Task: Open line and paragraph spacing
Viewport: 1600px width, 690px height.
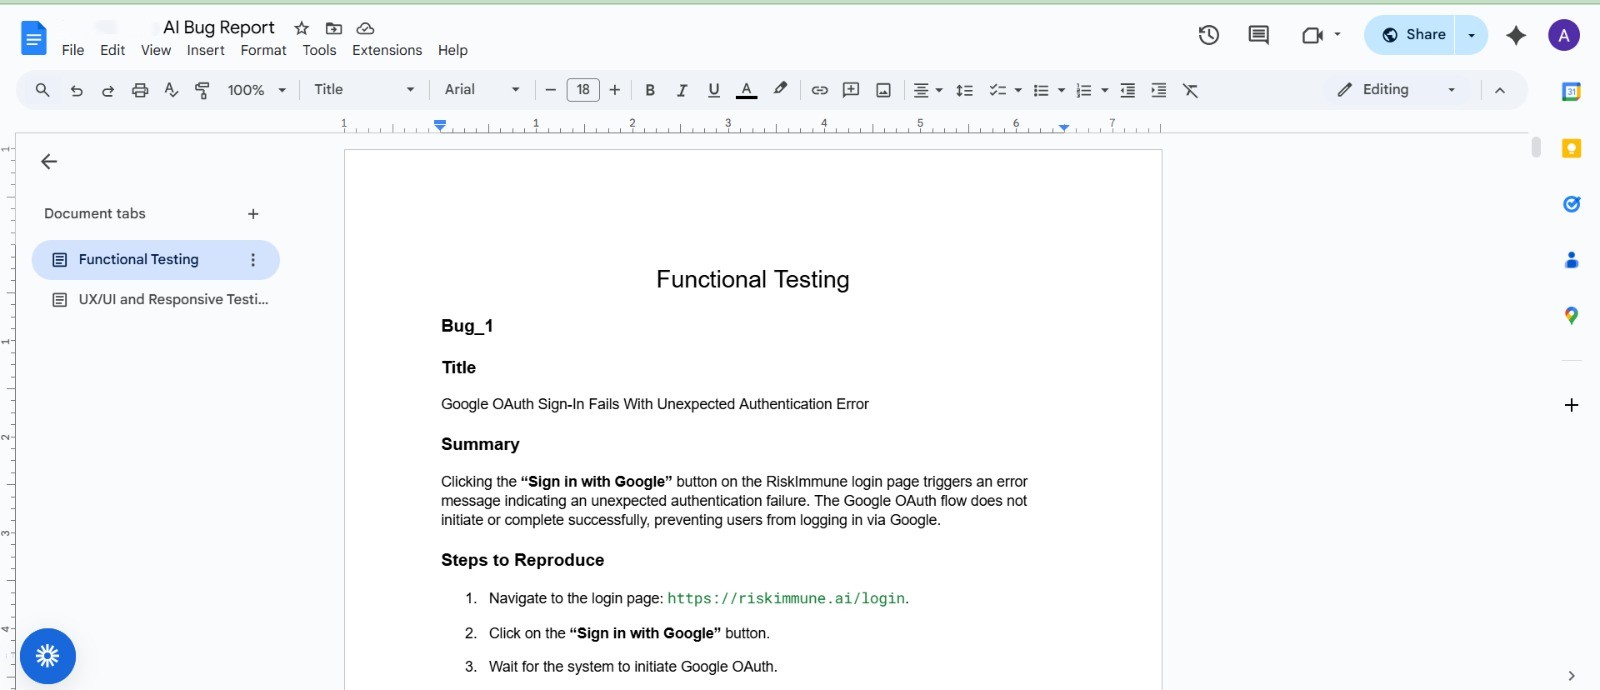Action: 964,90
